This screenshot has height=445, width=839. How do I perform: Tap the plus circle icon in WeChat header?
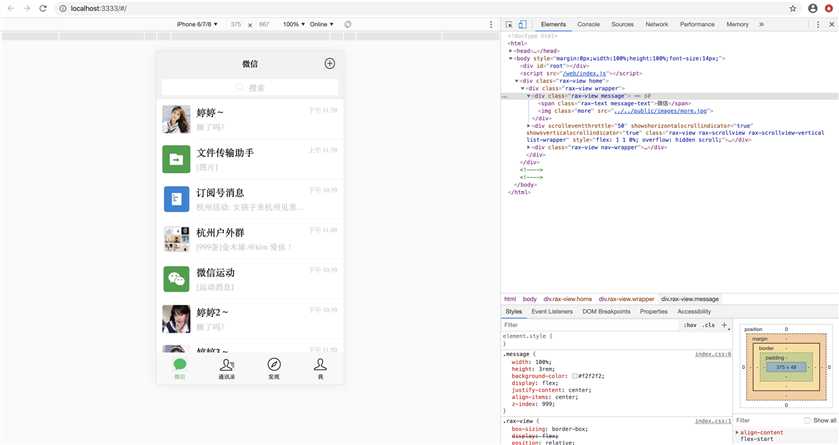[330, 64]
